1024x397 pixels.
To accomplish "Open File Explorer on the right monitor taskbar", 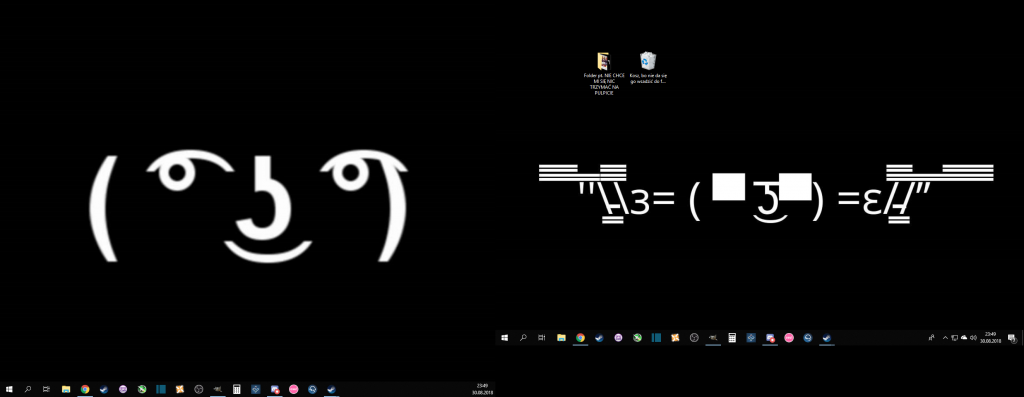I will pos(561,338).
